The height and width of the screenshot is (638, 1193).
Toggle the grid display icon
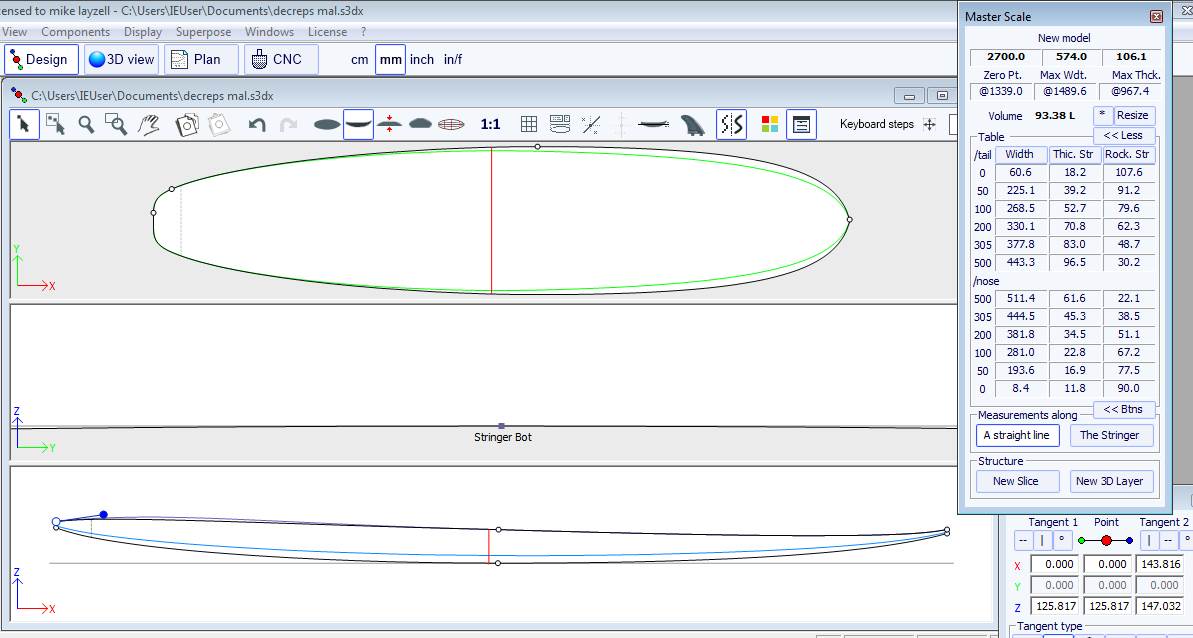pos(529,125)
